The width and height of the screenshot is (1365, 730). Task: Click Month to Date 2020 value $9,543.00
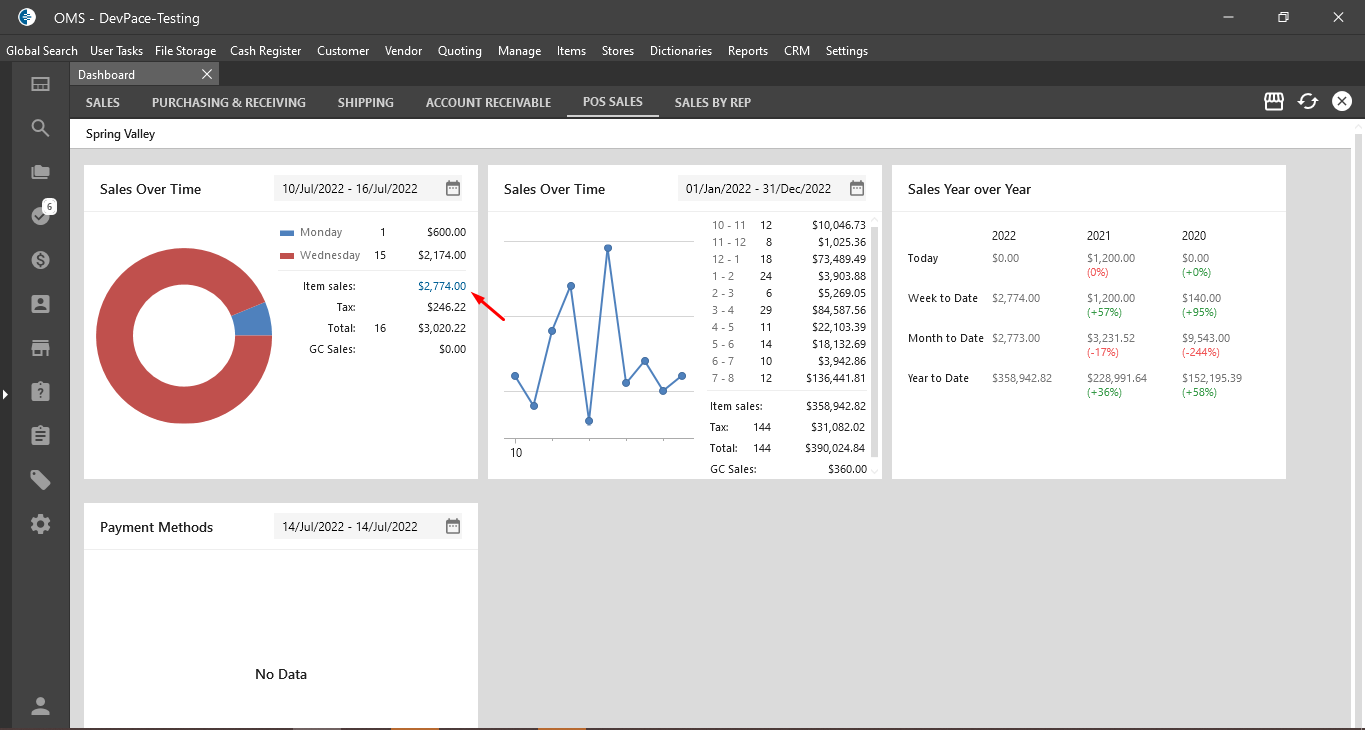(1206, 338)
